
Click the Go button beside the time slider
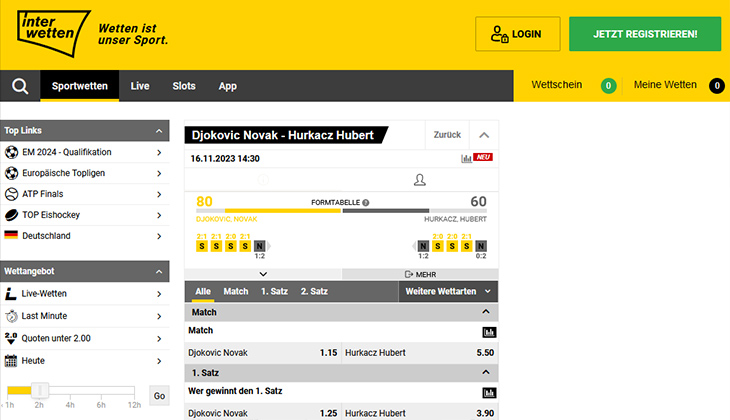pyautogui.click(x=159, y=396)
